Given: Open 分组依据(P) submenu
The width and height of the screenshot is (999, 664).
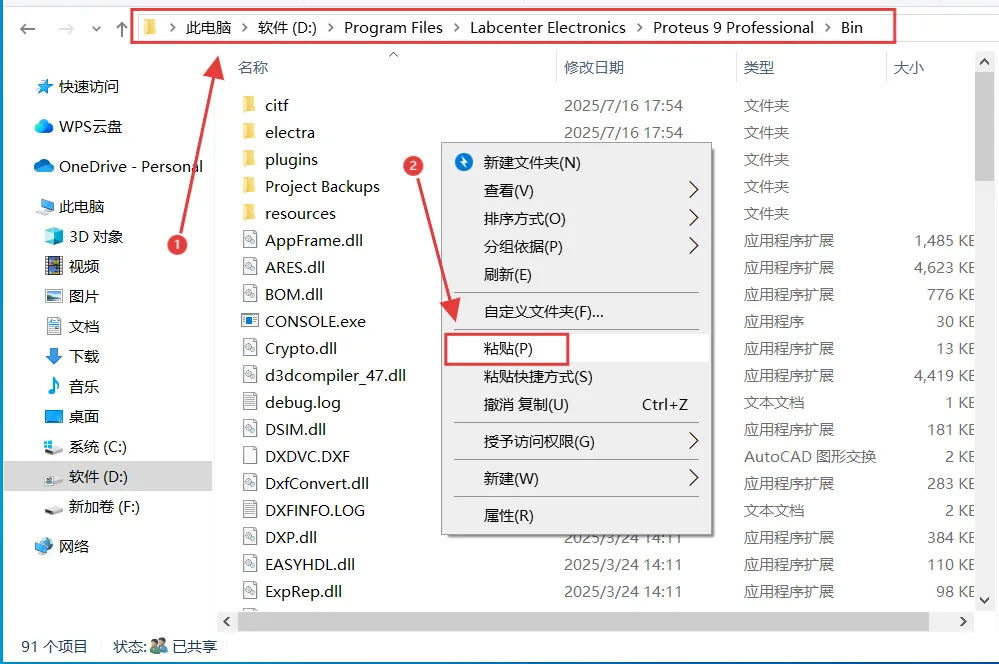Looking at the screenshot, I should click(x=577, y=247).
